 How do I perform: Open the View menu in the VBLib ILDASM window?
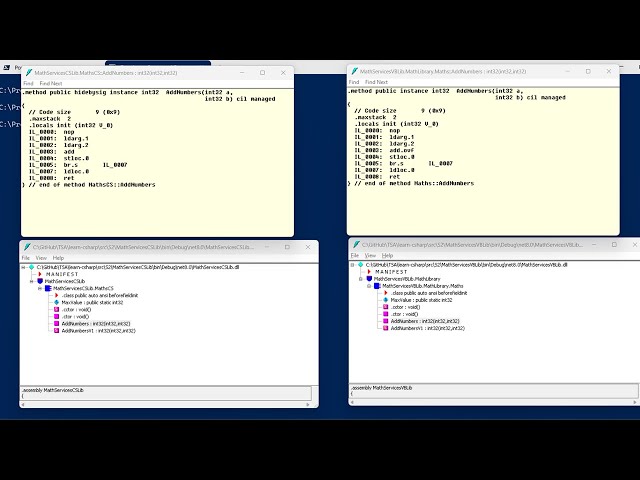pos(370,256)
